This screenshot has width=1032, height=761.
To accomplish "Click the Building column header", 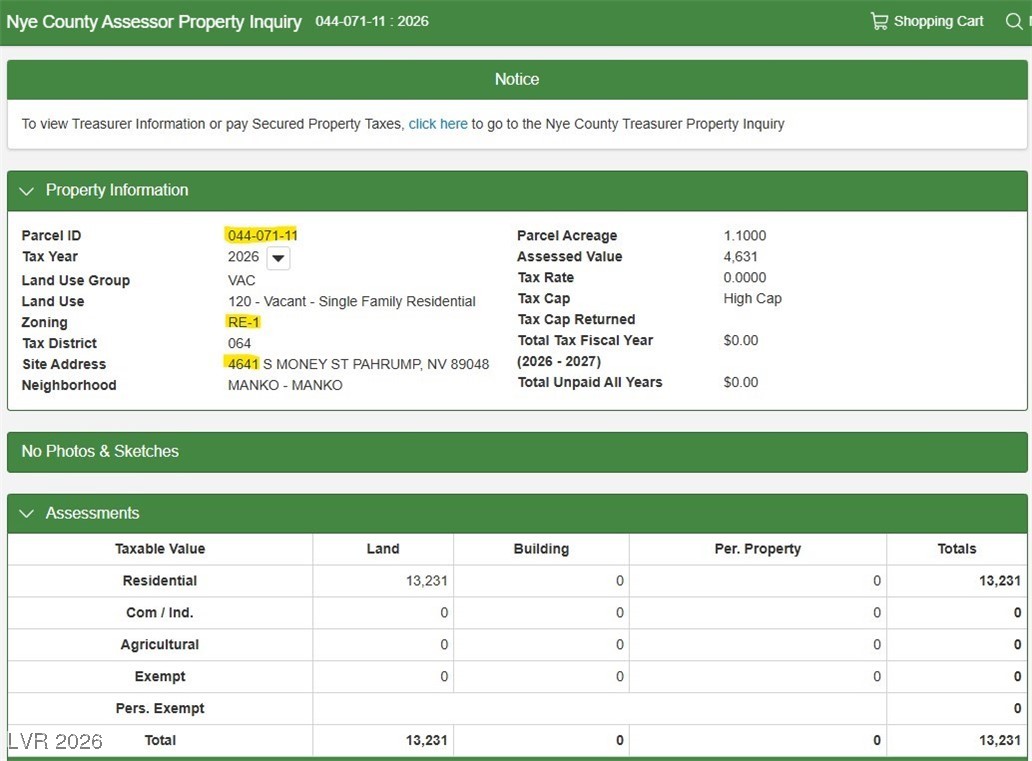I will pos(541,549).
